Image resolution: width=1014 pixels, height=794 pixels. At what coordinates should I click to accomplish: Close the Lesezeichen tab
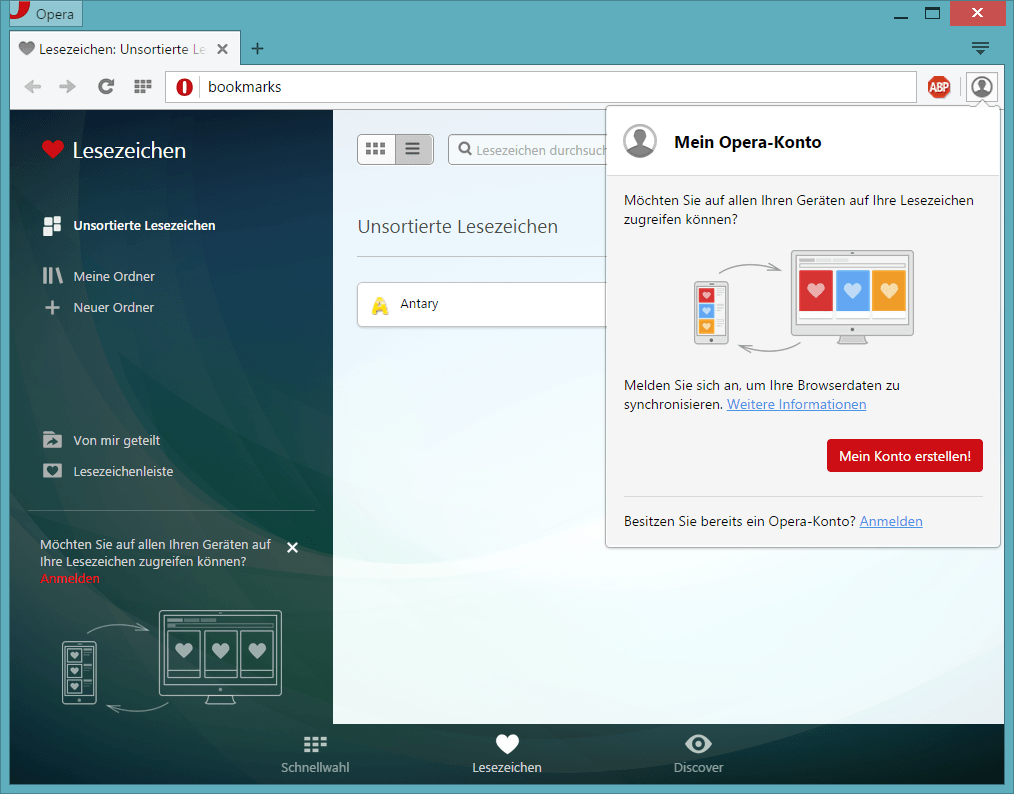pos(222,49)
